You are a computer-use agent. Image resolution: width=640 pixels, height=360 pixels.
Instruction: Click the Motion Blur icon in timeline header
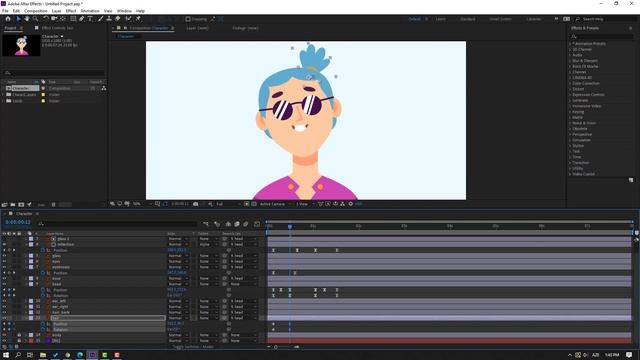pyautogui.click(x=246, y=224)
